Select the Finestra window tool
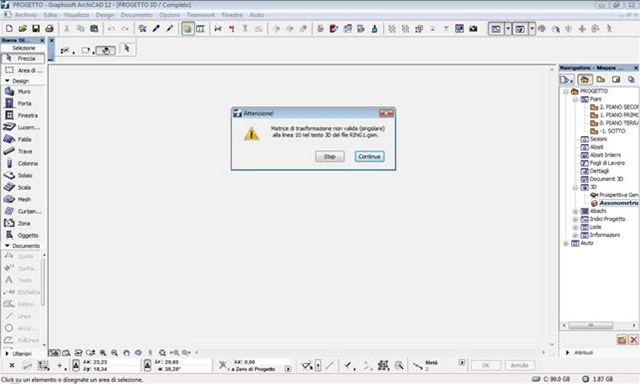640x384 pixels. pos(23,115)
